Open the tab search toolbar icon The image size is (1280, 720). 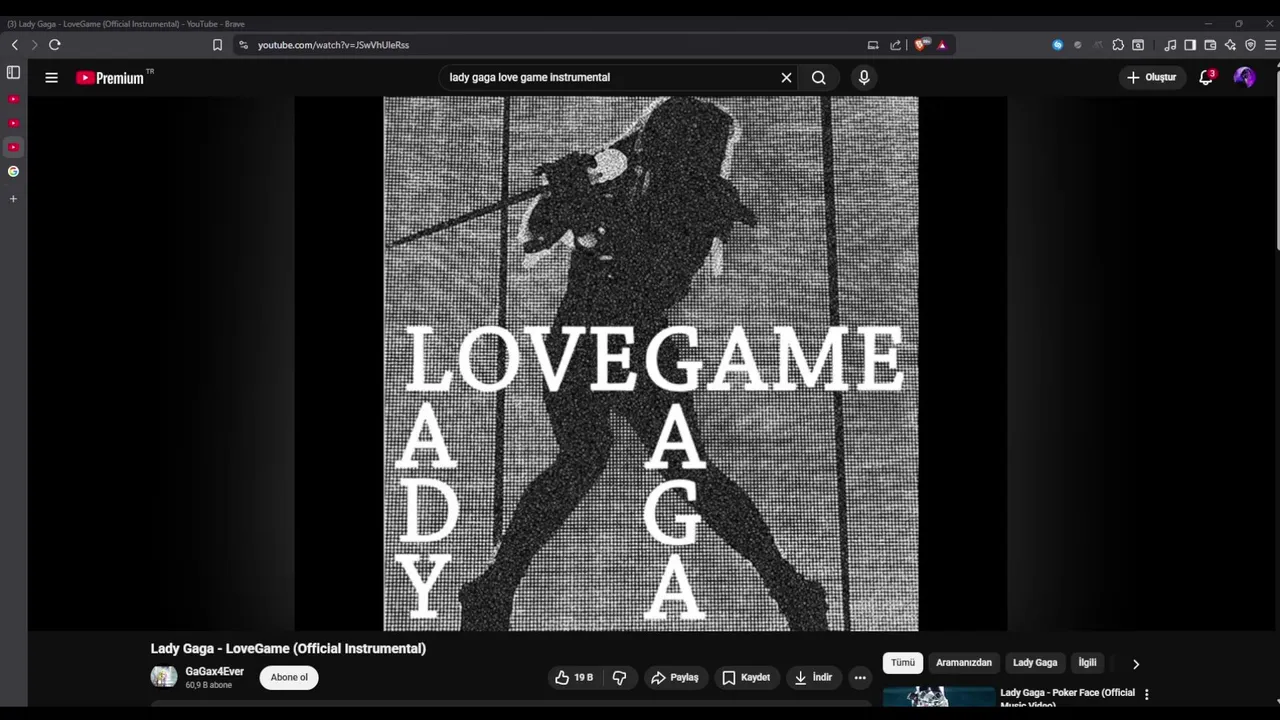tap(1138, 45)
